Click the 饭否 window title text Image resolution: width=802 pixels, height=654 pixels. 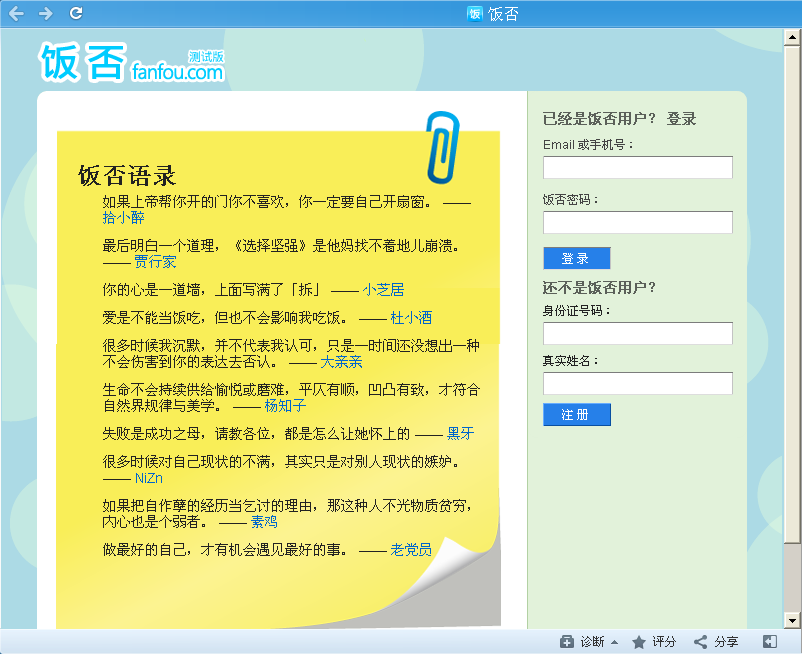pyautogui.click(x=503, y=14)
